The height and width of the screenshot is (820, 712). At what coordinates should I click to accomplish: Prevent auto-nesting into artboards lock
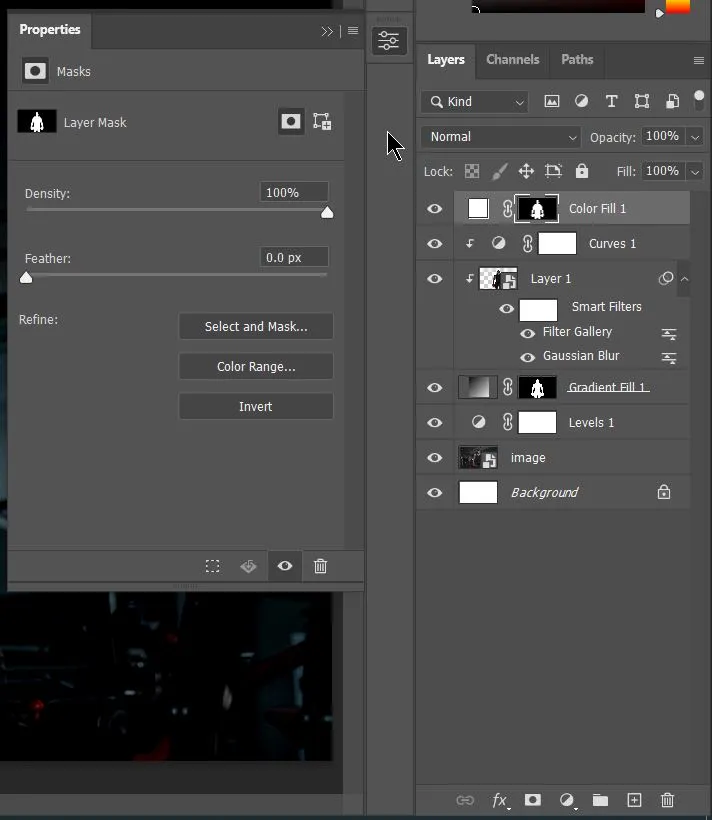(553, 171)
